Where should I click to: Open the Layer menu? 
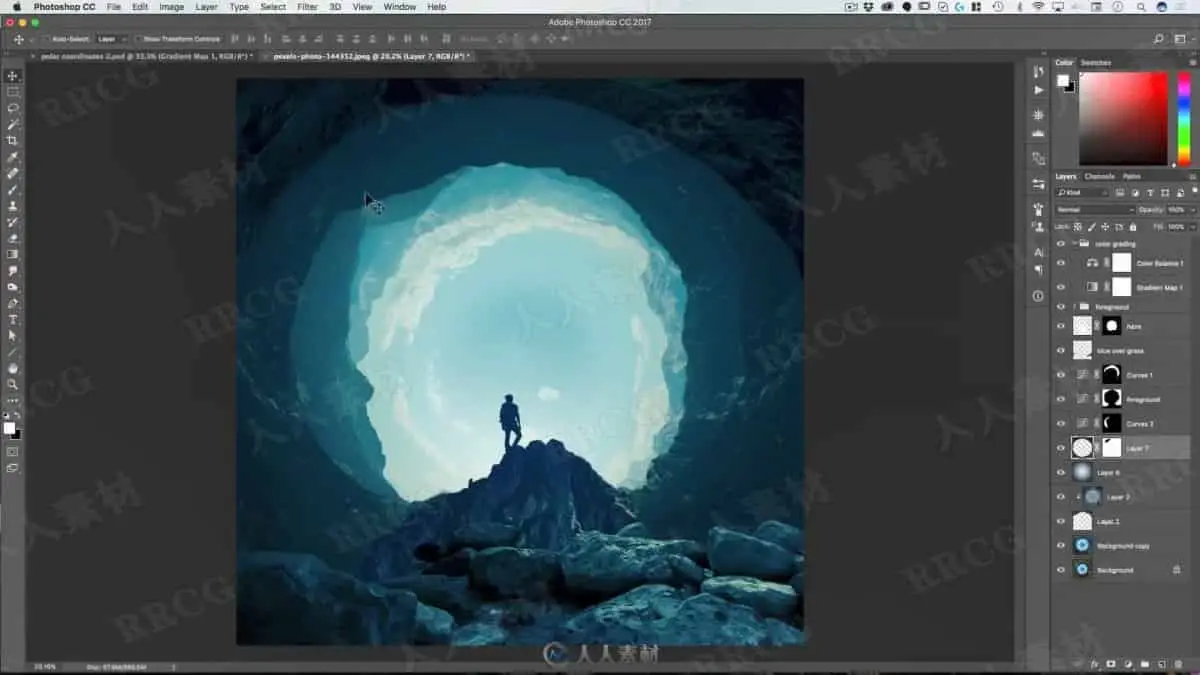[x=206, y=7]
